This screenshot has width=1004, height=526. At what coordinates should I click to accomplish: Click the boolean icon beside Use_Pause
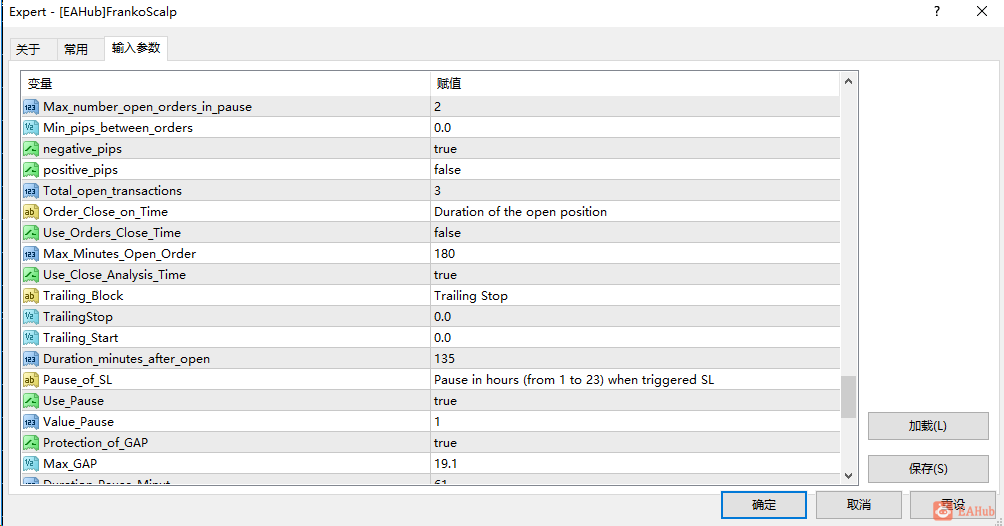tap(31, 400)
